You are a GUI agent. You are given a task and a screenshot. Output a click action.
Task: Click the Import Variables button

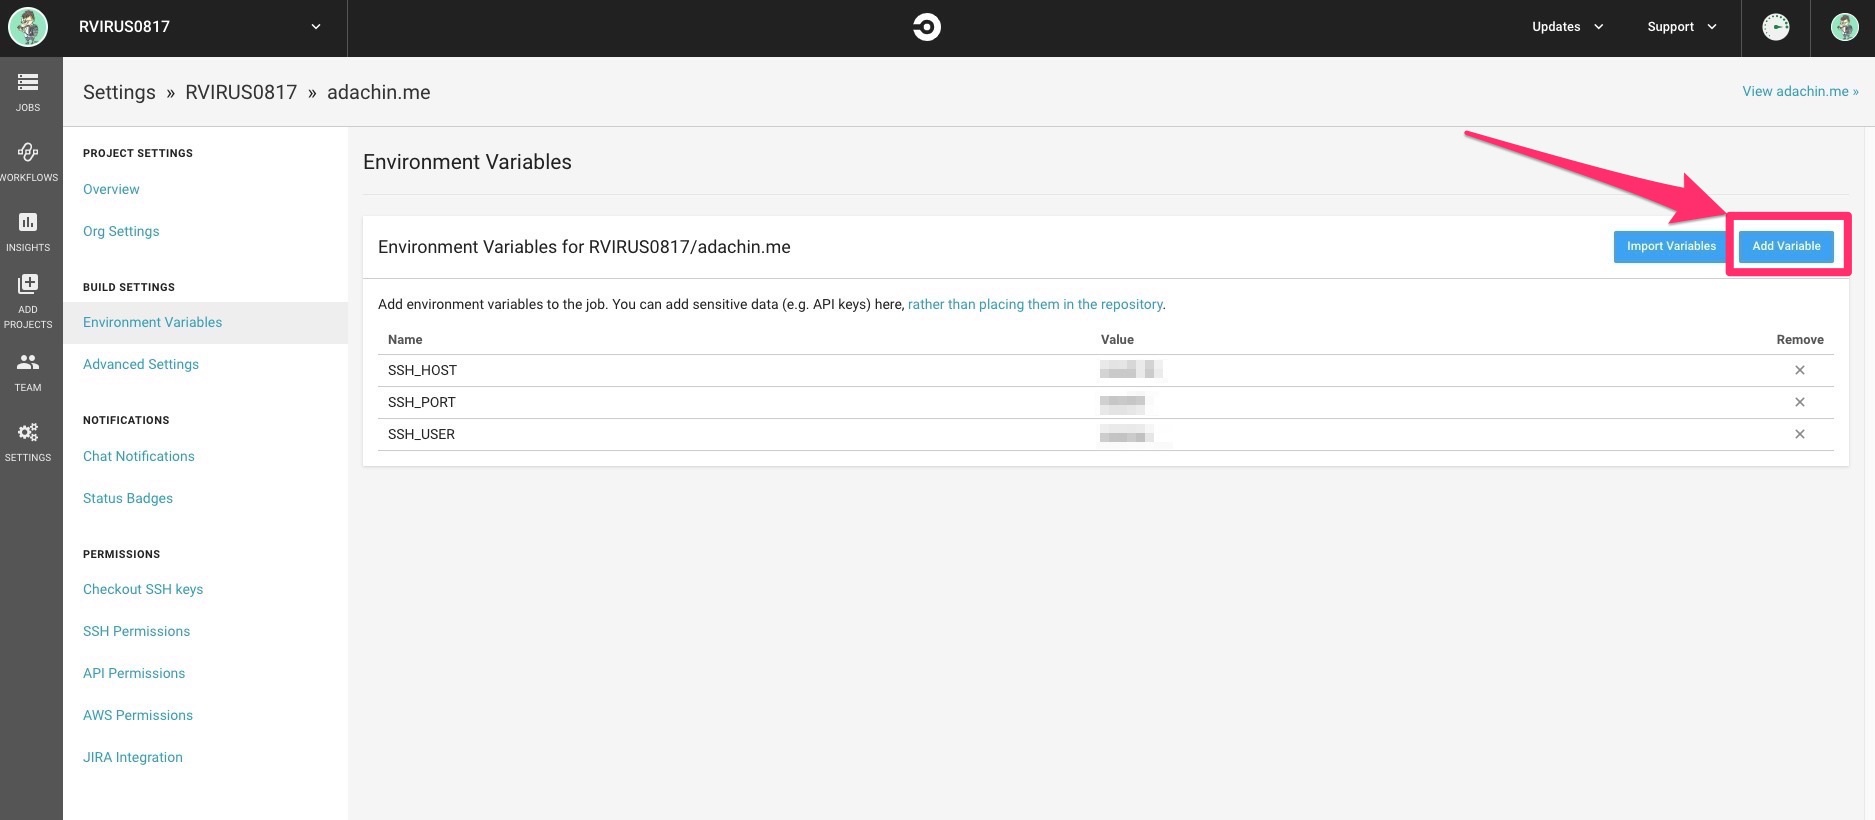pos(1671,246)
